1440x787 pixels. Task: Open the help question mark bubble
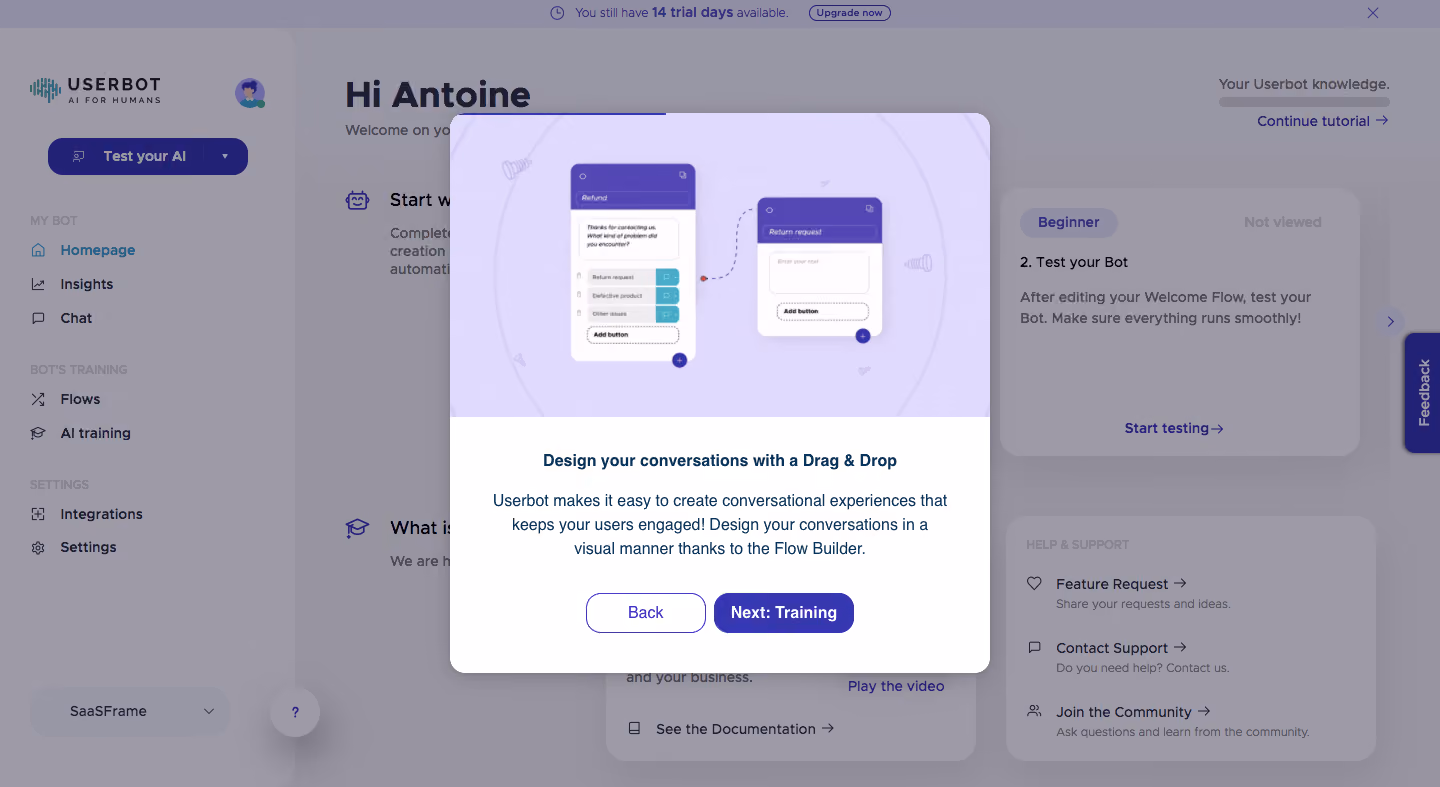pyautogui.click(x=295, y=713)
